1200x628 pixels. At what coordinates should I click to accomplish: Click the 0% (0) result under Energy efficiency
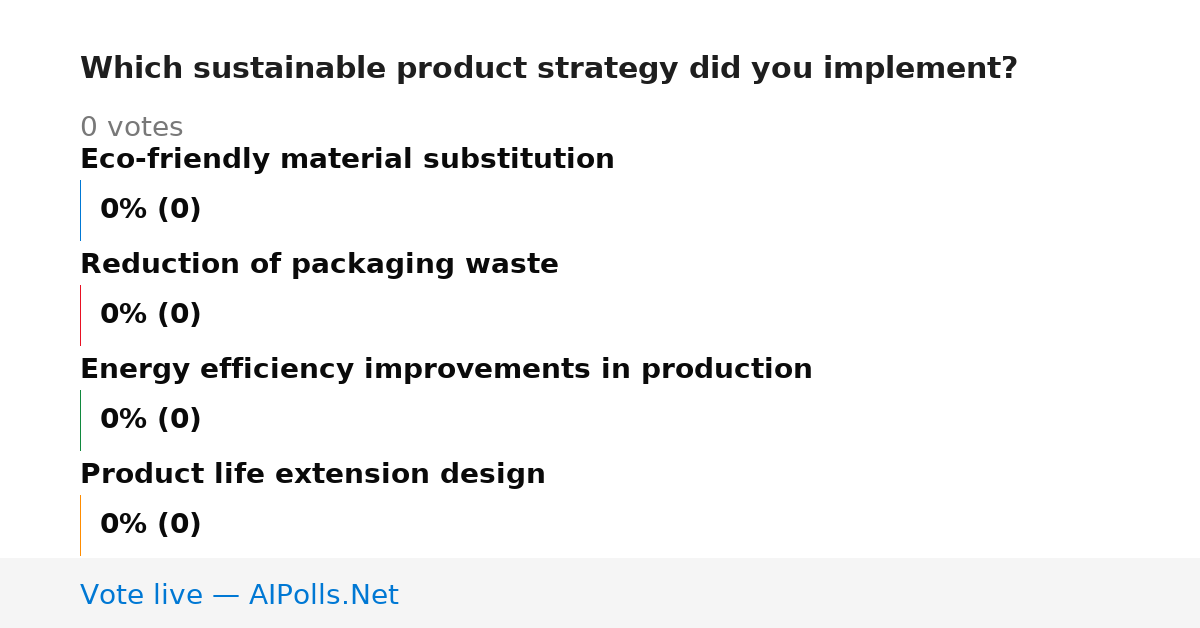(151, 420)
